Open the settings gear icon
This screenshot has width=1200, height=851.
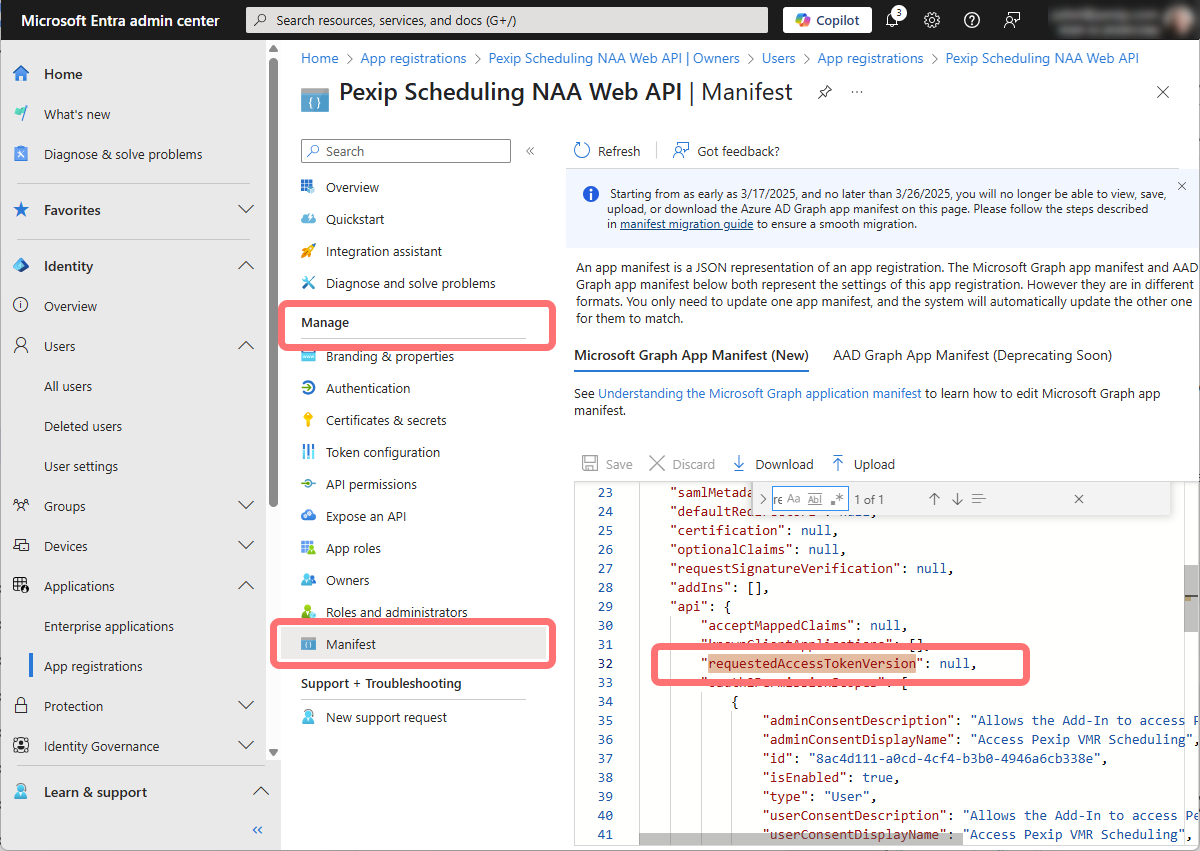click(932, 20)
